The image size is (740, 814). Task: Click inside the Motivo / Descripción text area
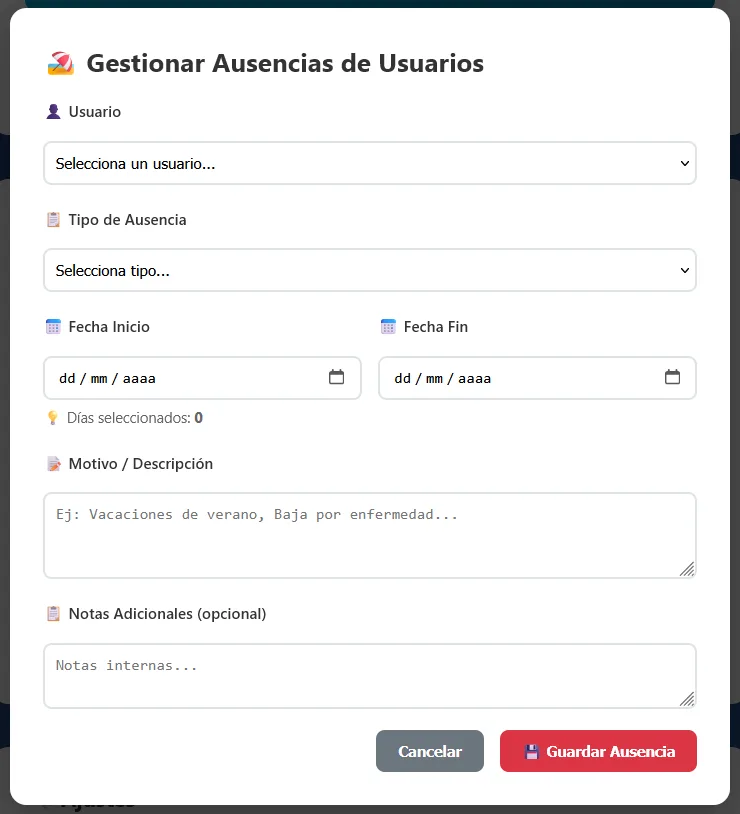pos(370,535)
